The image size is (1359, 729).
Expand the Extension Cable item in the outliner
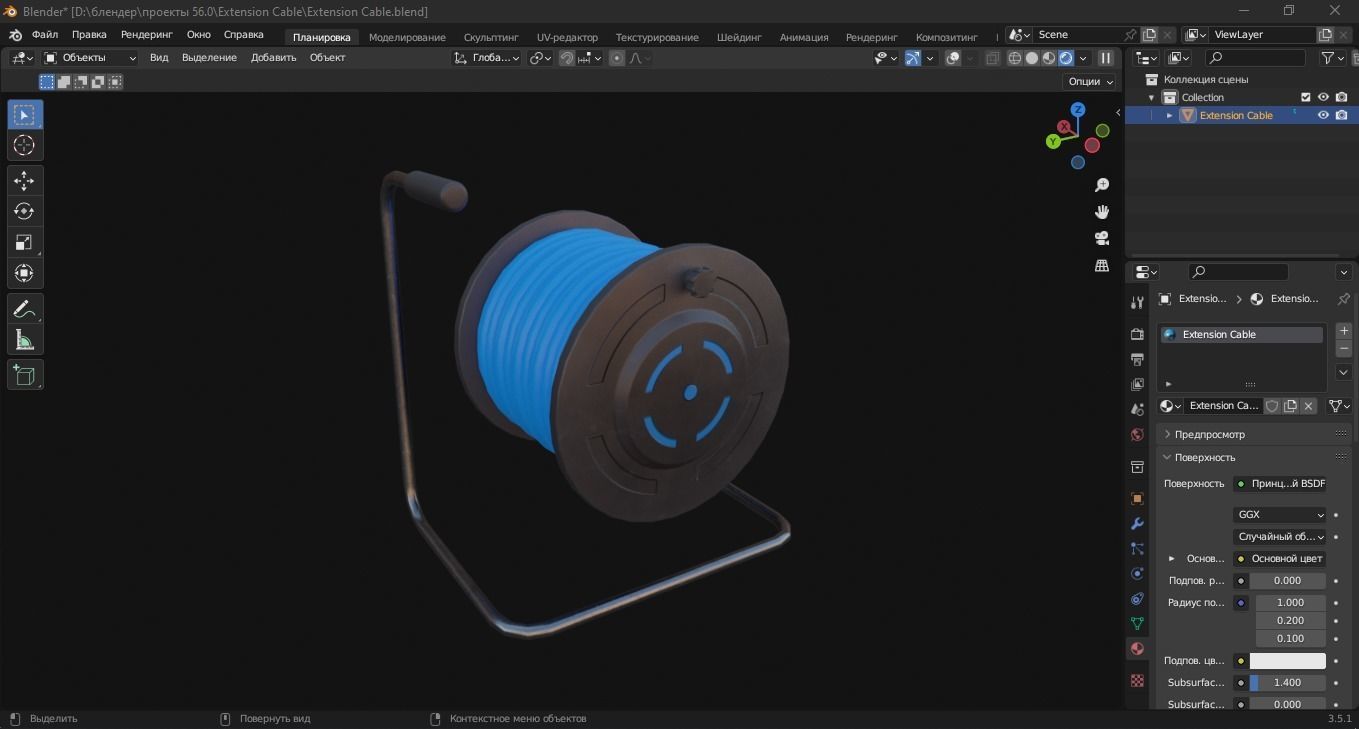[x=1169, y=115]
